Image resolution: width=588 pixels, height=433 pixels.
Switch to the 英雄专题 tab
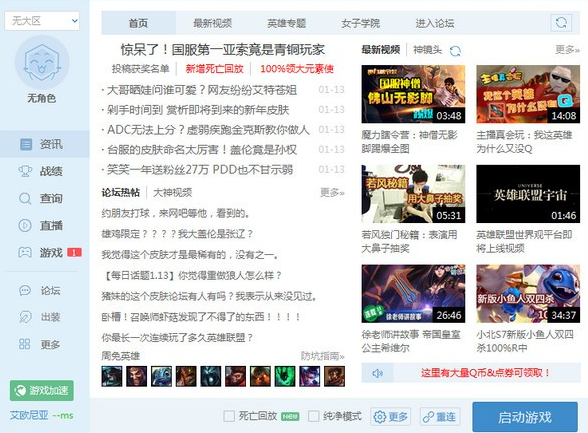286,23
